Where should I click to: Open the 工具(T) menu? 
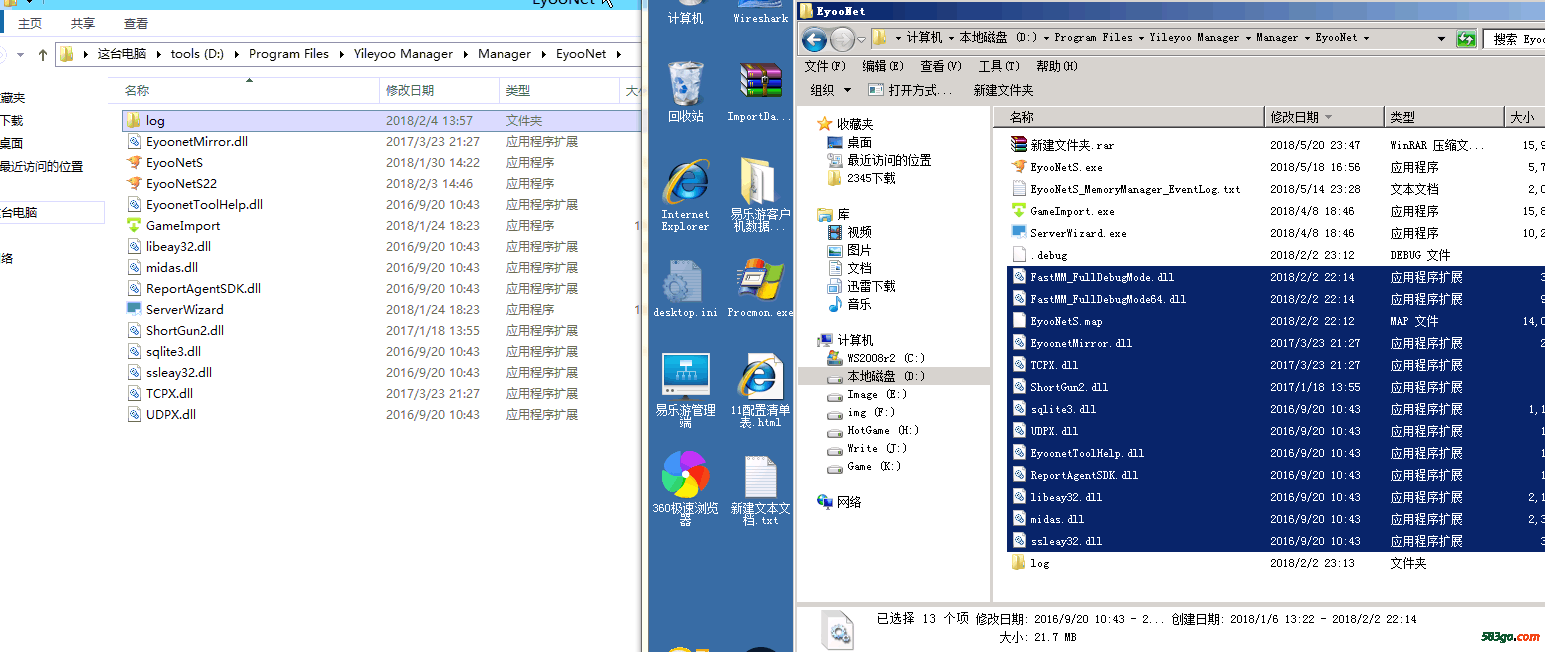point(999,66)
